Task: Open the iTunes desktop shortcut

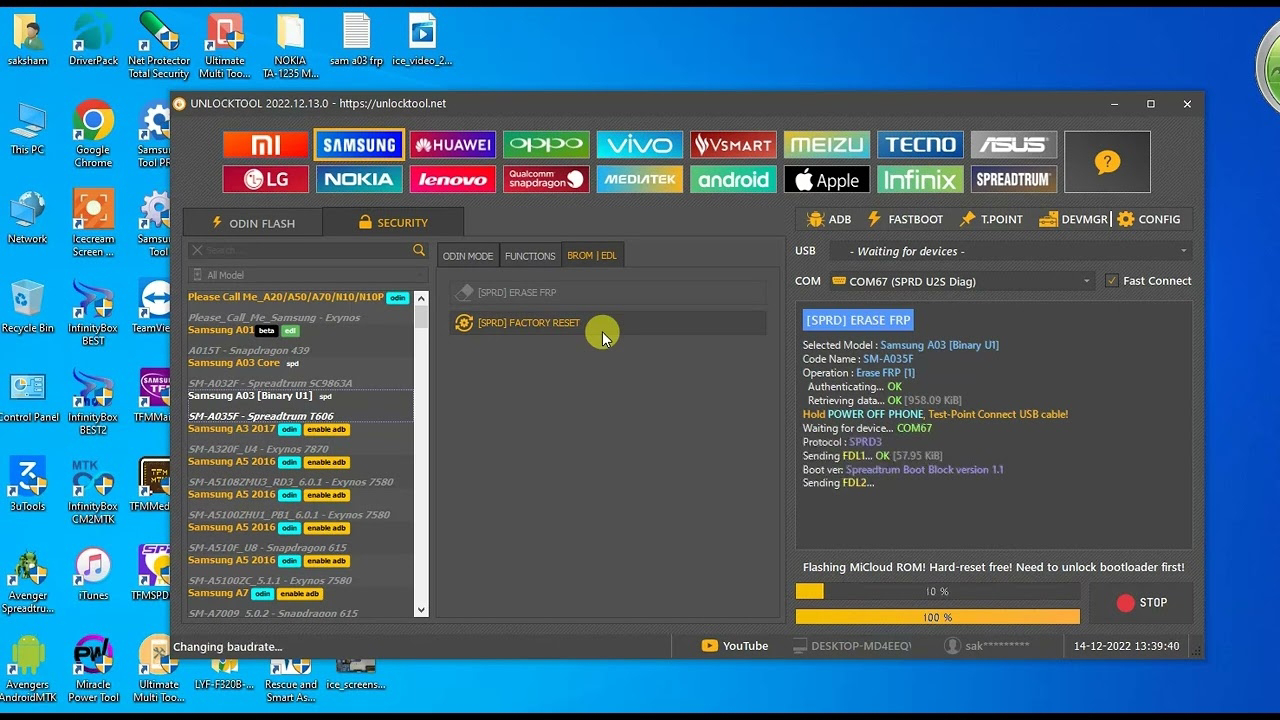Action: pyautogui.click(x=93, y=574)
